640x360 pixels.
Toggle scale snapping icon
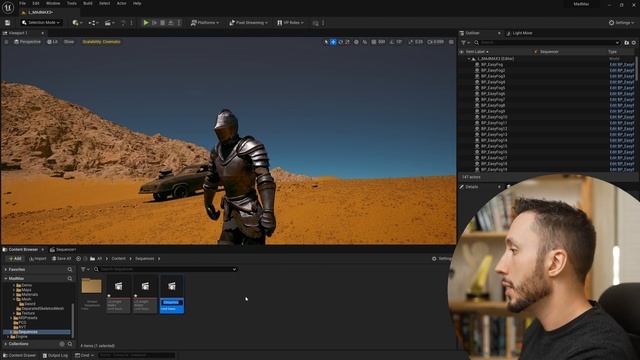[411, 42]
